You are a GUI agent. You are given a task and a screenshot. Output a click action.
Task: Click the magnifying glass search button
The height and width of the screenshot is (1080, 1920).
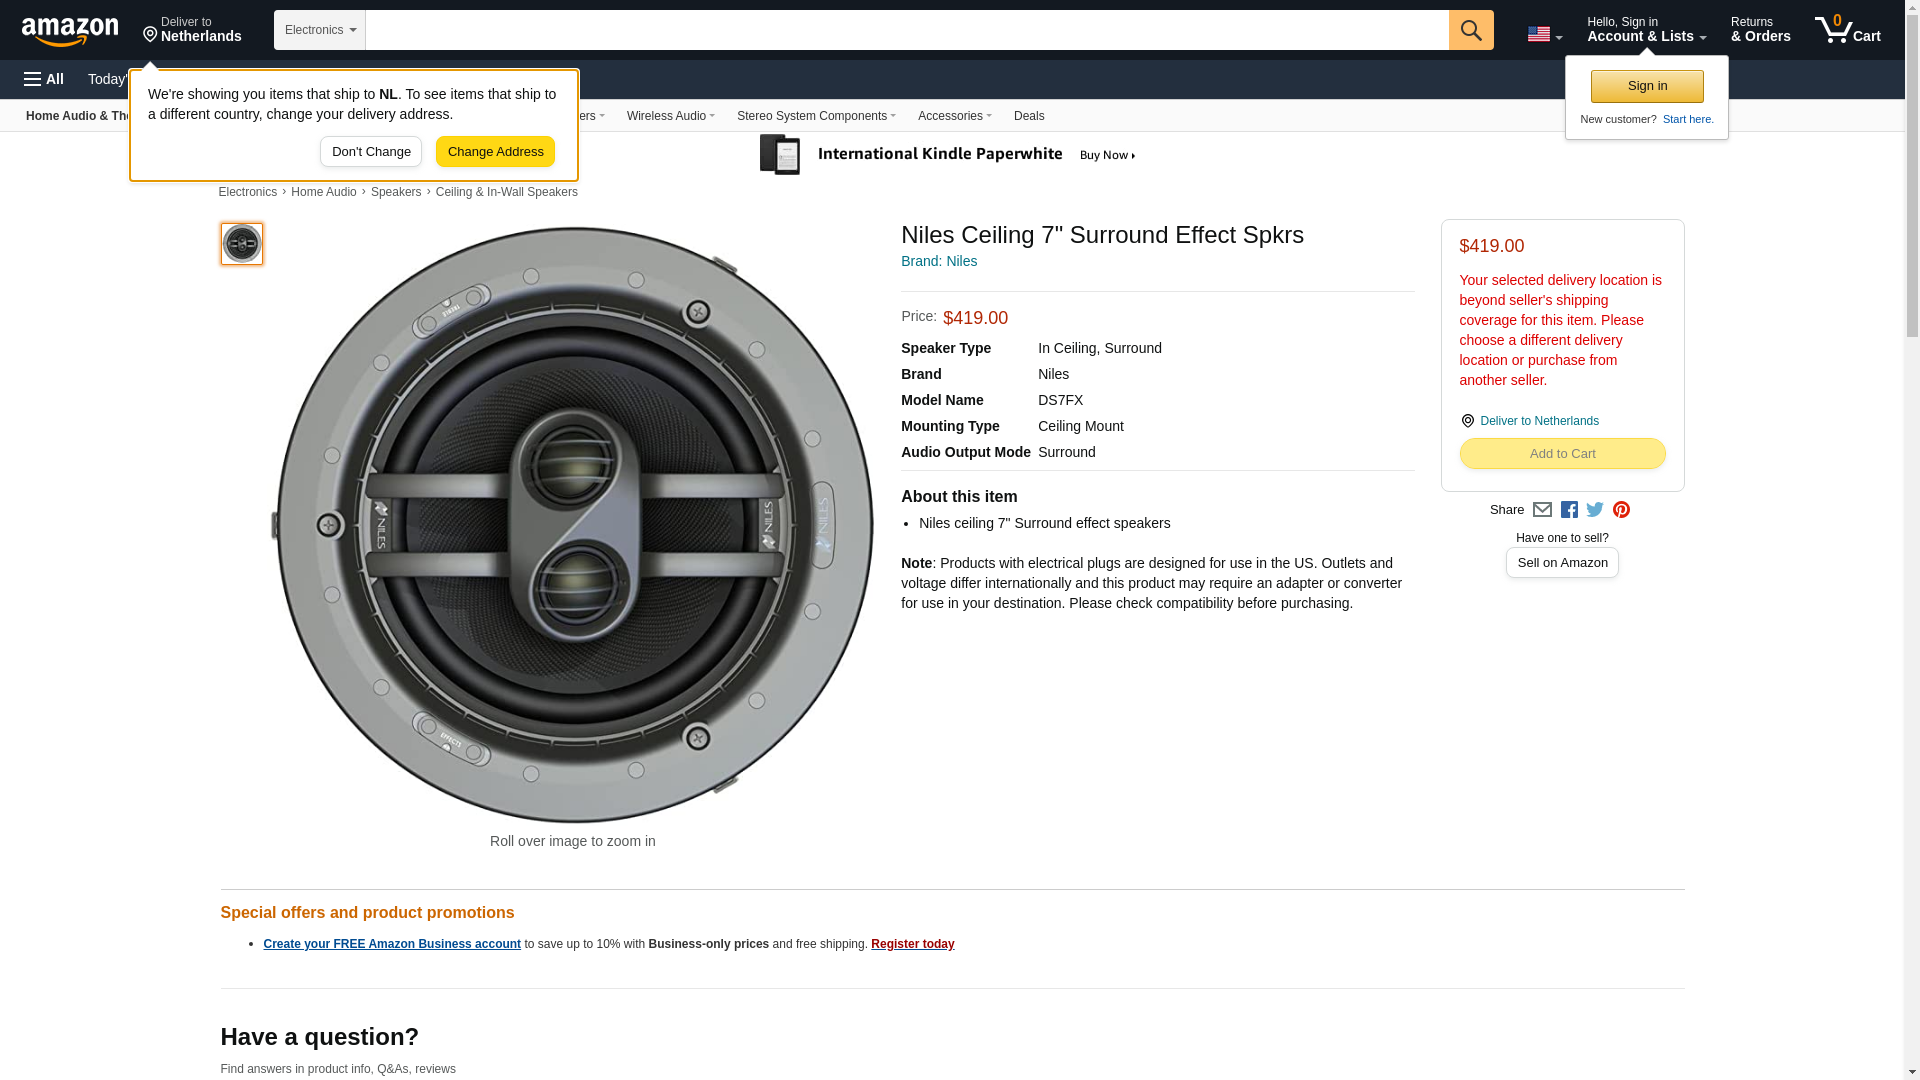(1470, 30)
